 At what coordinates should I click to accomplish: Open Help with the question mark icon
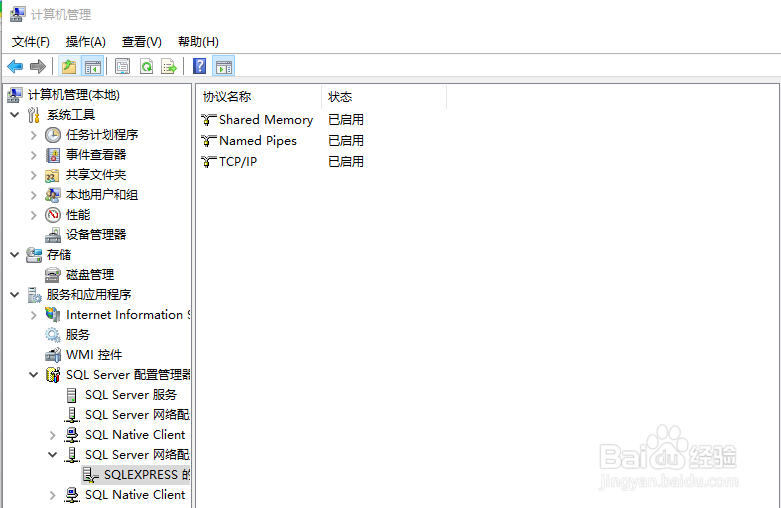(199, 66)
